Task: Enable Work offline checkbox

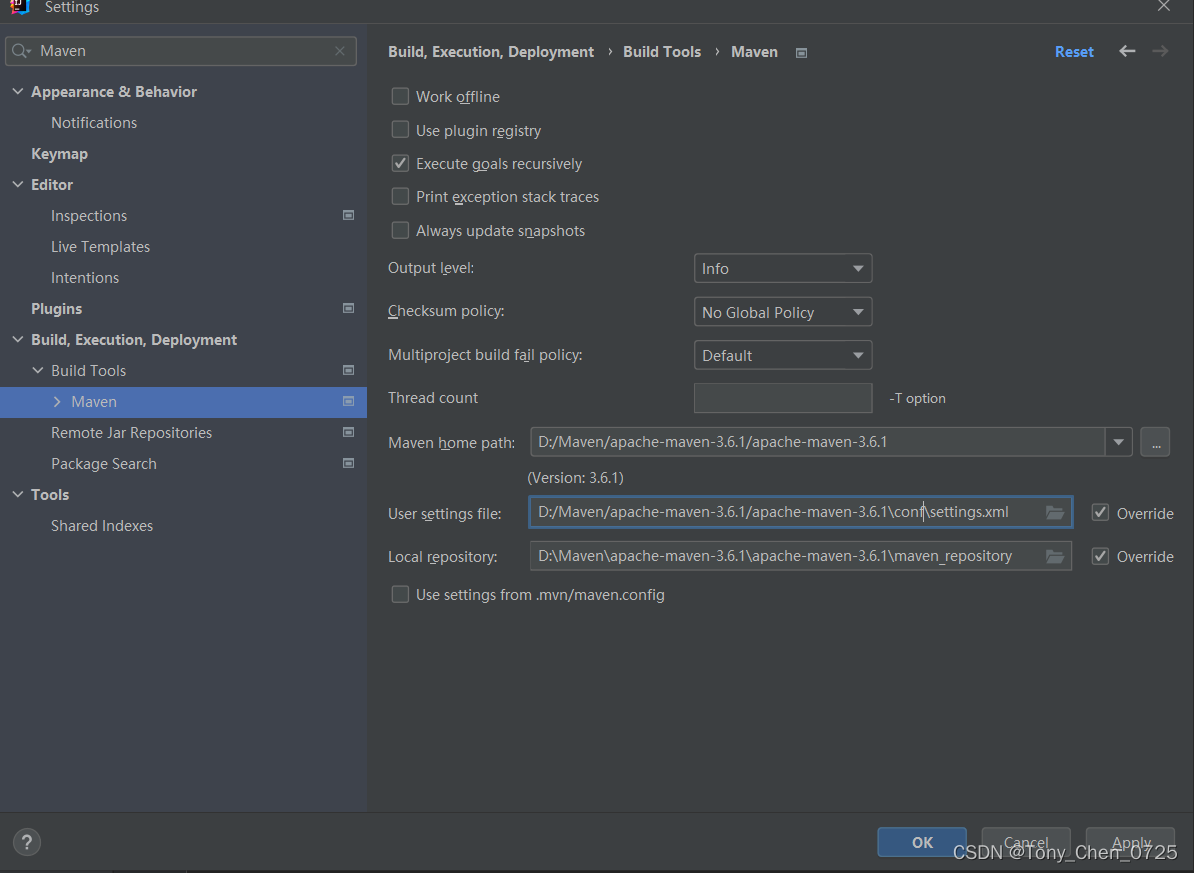Action: point(400,96)
